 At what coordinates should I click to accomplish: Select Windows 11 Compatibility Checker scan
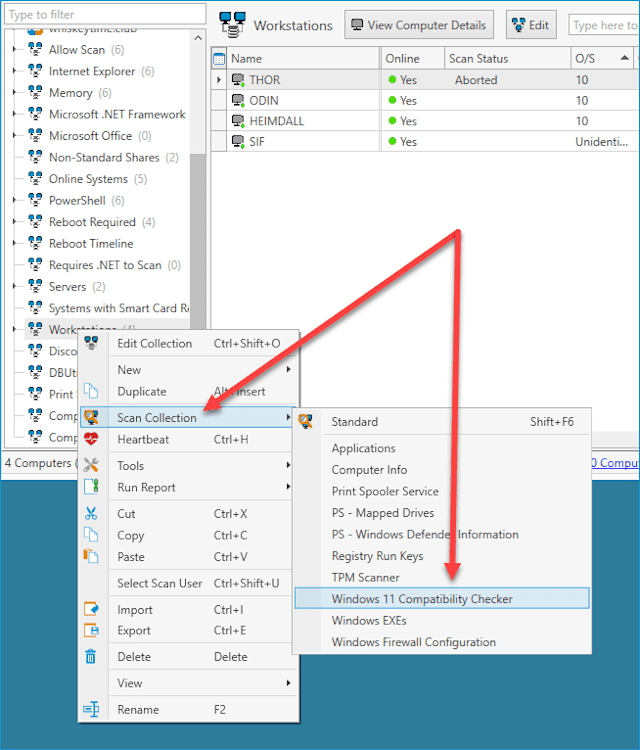coord(442,598)
